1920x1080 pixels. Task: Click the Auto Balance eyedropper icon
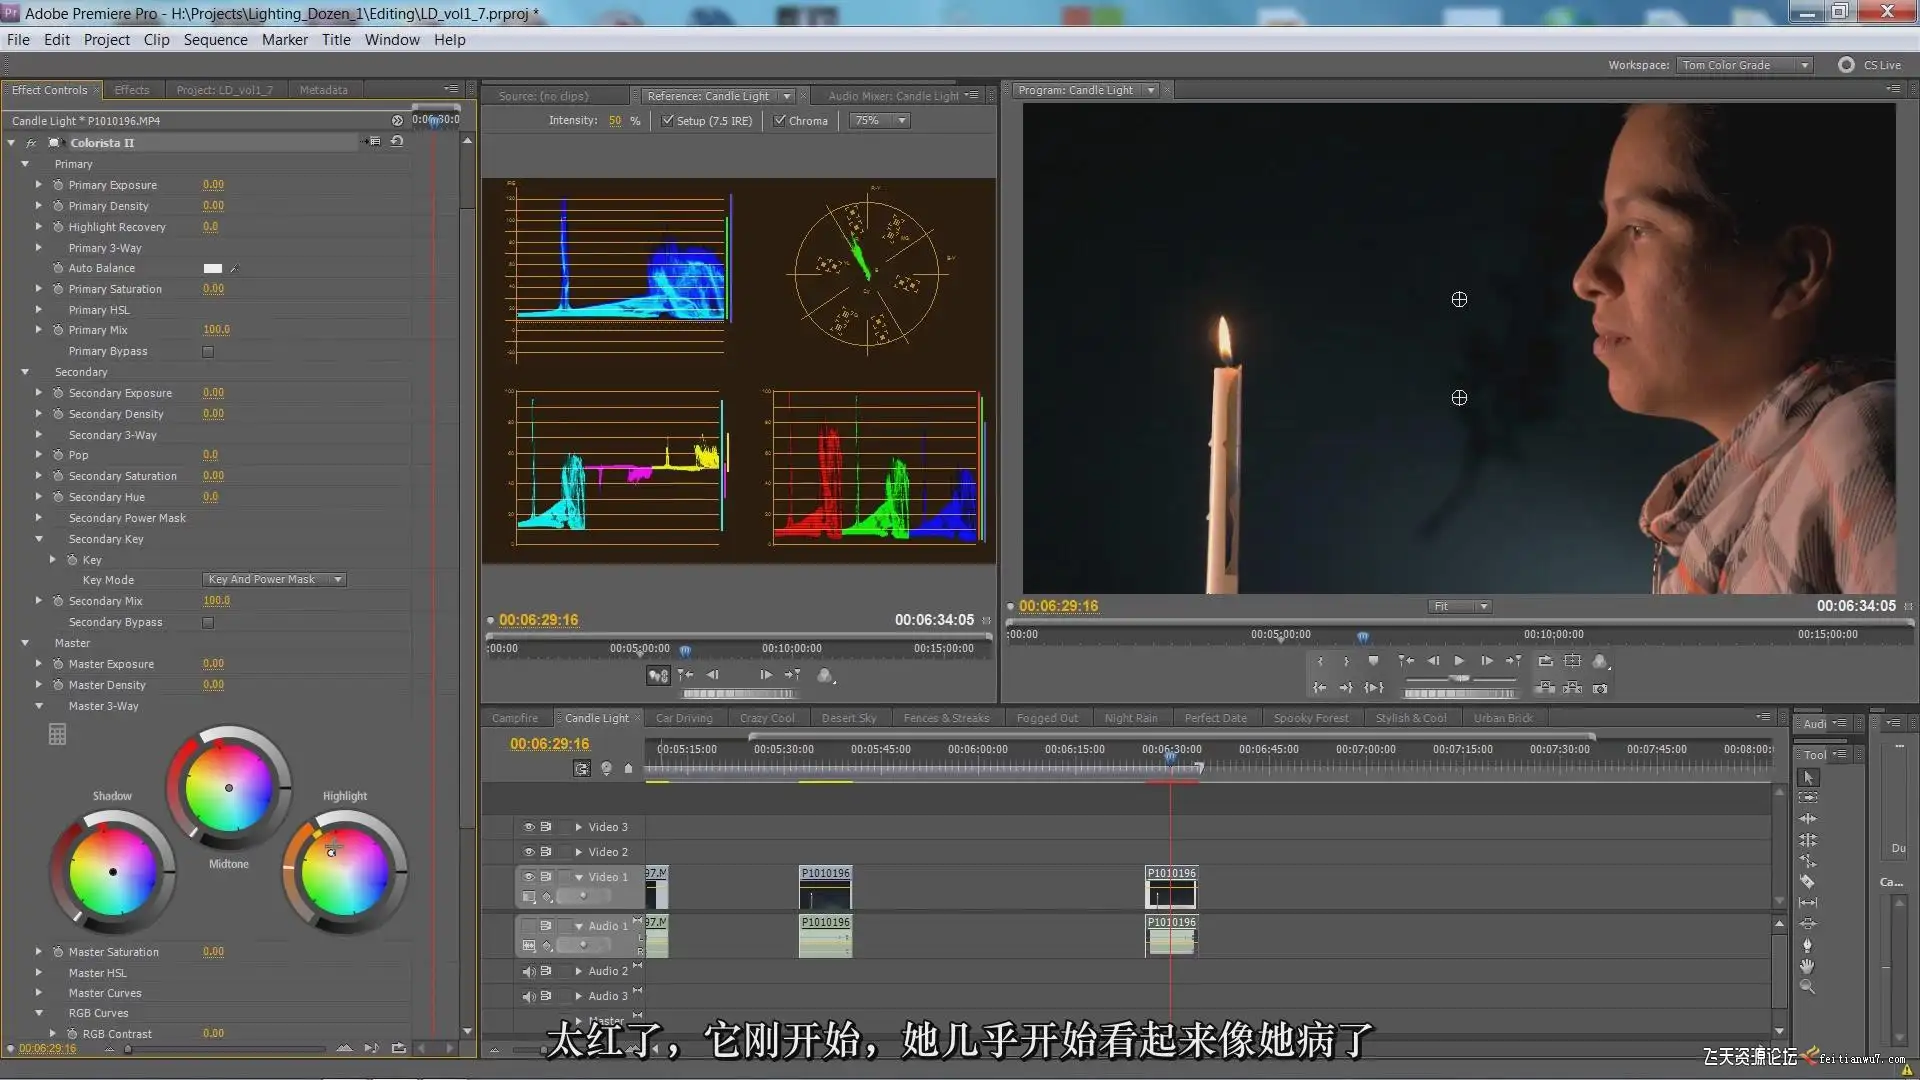[x=234, y=268]
